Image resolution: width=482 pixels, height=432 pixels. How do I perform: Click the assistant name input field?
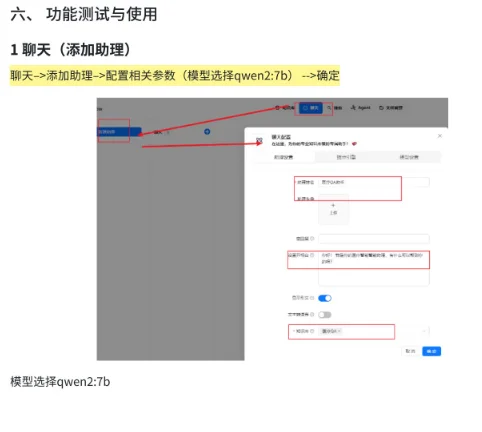(x=374, y=182)
